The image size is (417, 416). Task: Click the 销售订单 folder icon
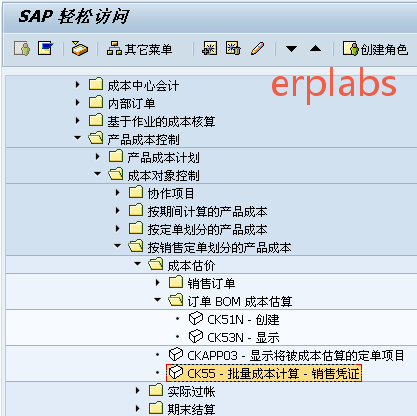176,282
